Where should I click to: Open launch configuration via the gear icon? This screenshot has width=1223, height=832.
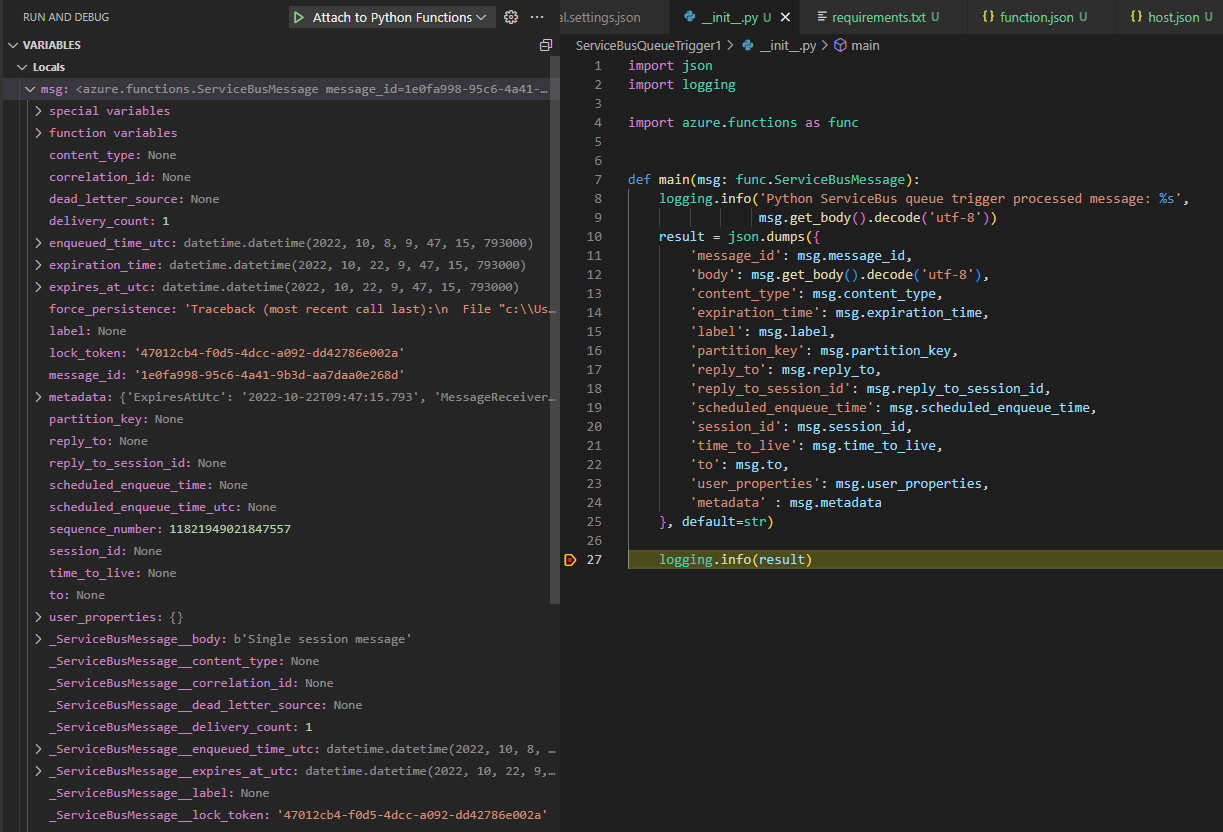click(510, 16)
